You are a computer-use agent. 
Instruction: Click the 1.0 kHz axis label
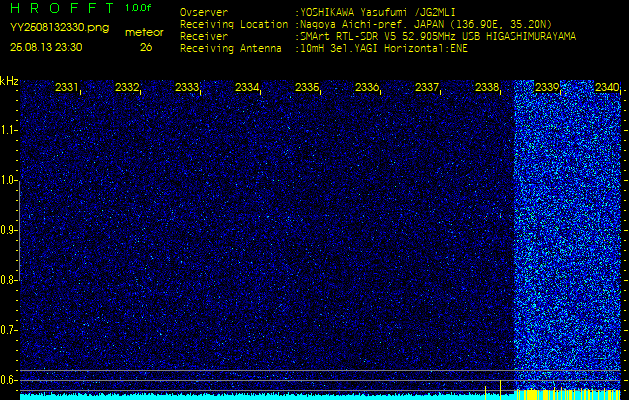tap(8, 181)
